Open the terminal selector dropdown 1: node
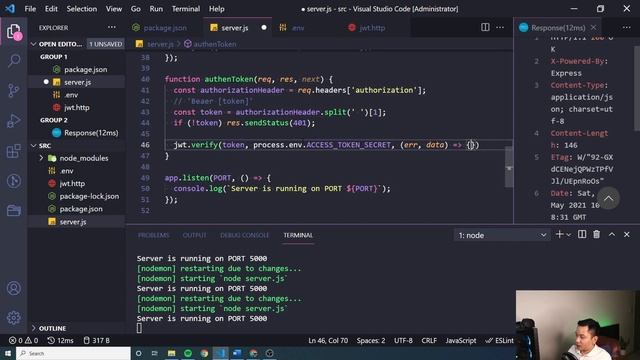Image resolution: width=640 pixels, height=360 pixels. 501,235
